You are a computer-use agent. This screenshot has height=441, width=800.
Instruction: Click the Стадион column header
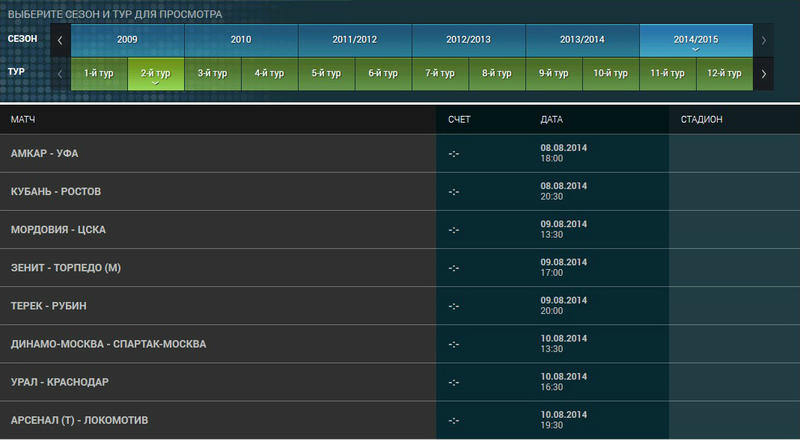pyautogui.click(x=702, y=119)
